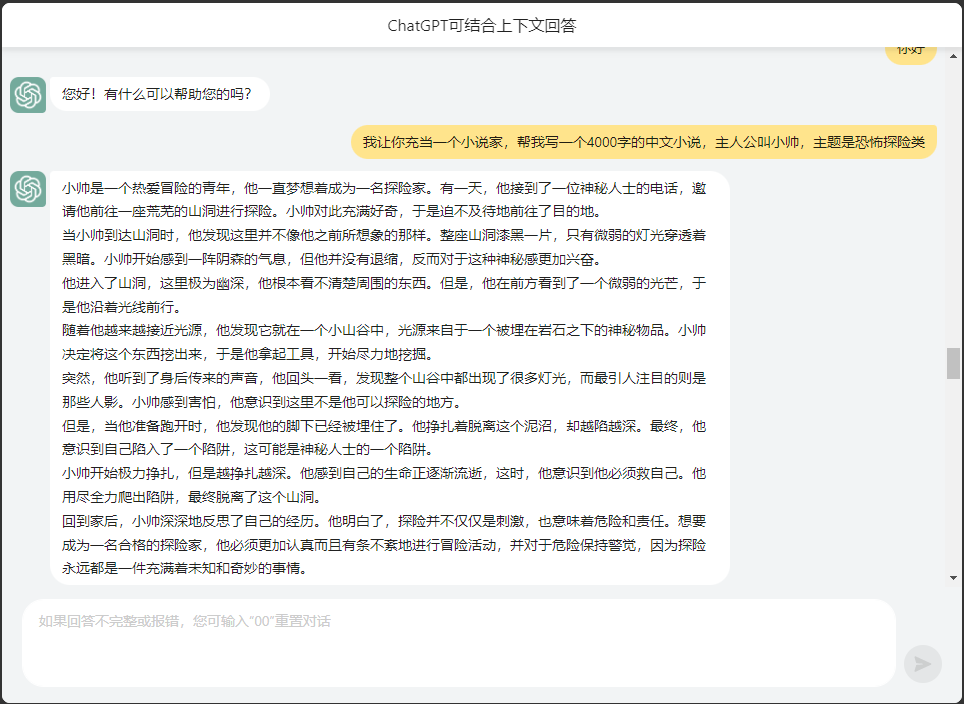Click the paragraph starting 当小帅到达山洞时
The width and height of the screenshot is (964, 704).
pyautogui.click(x=384, y=247)
